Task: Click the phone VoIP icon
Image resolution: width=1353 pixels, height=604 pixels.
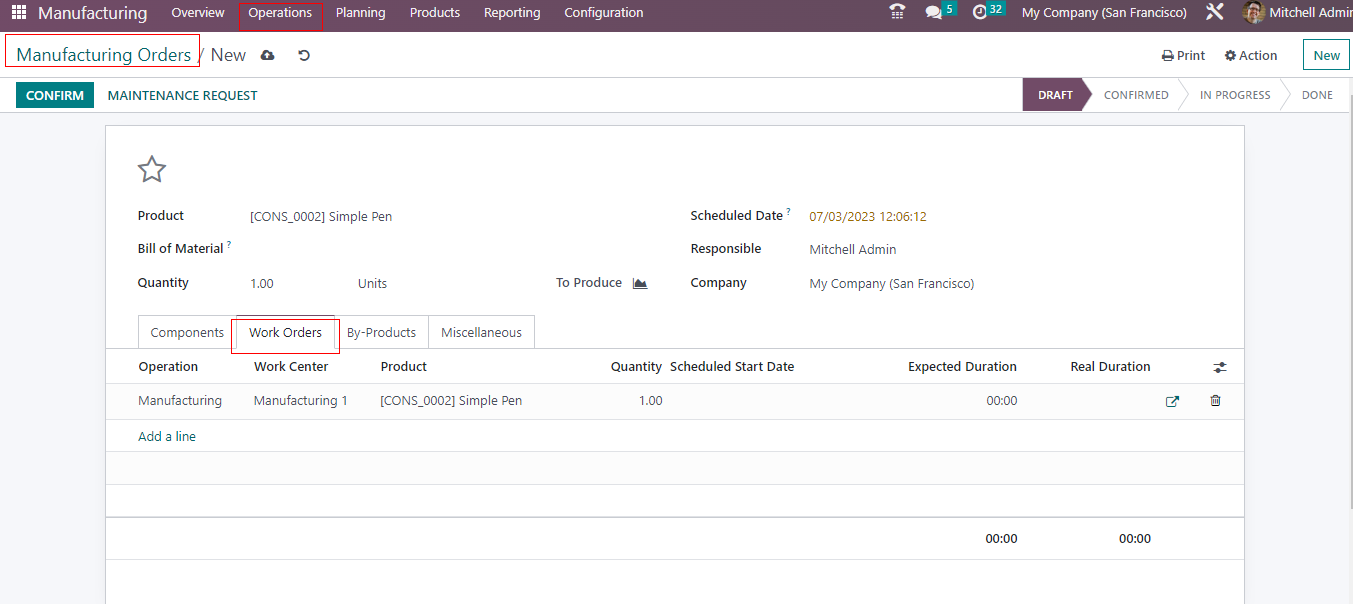Action: click(x=897, y=13)
